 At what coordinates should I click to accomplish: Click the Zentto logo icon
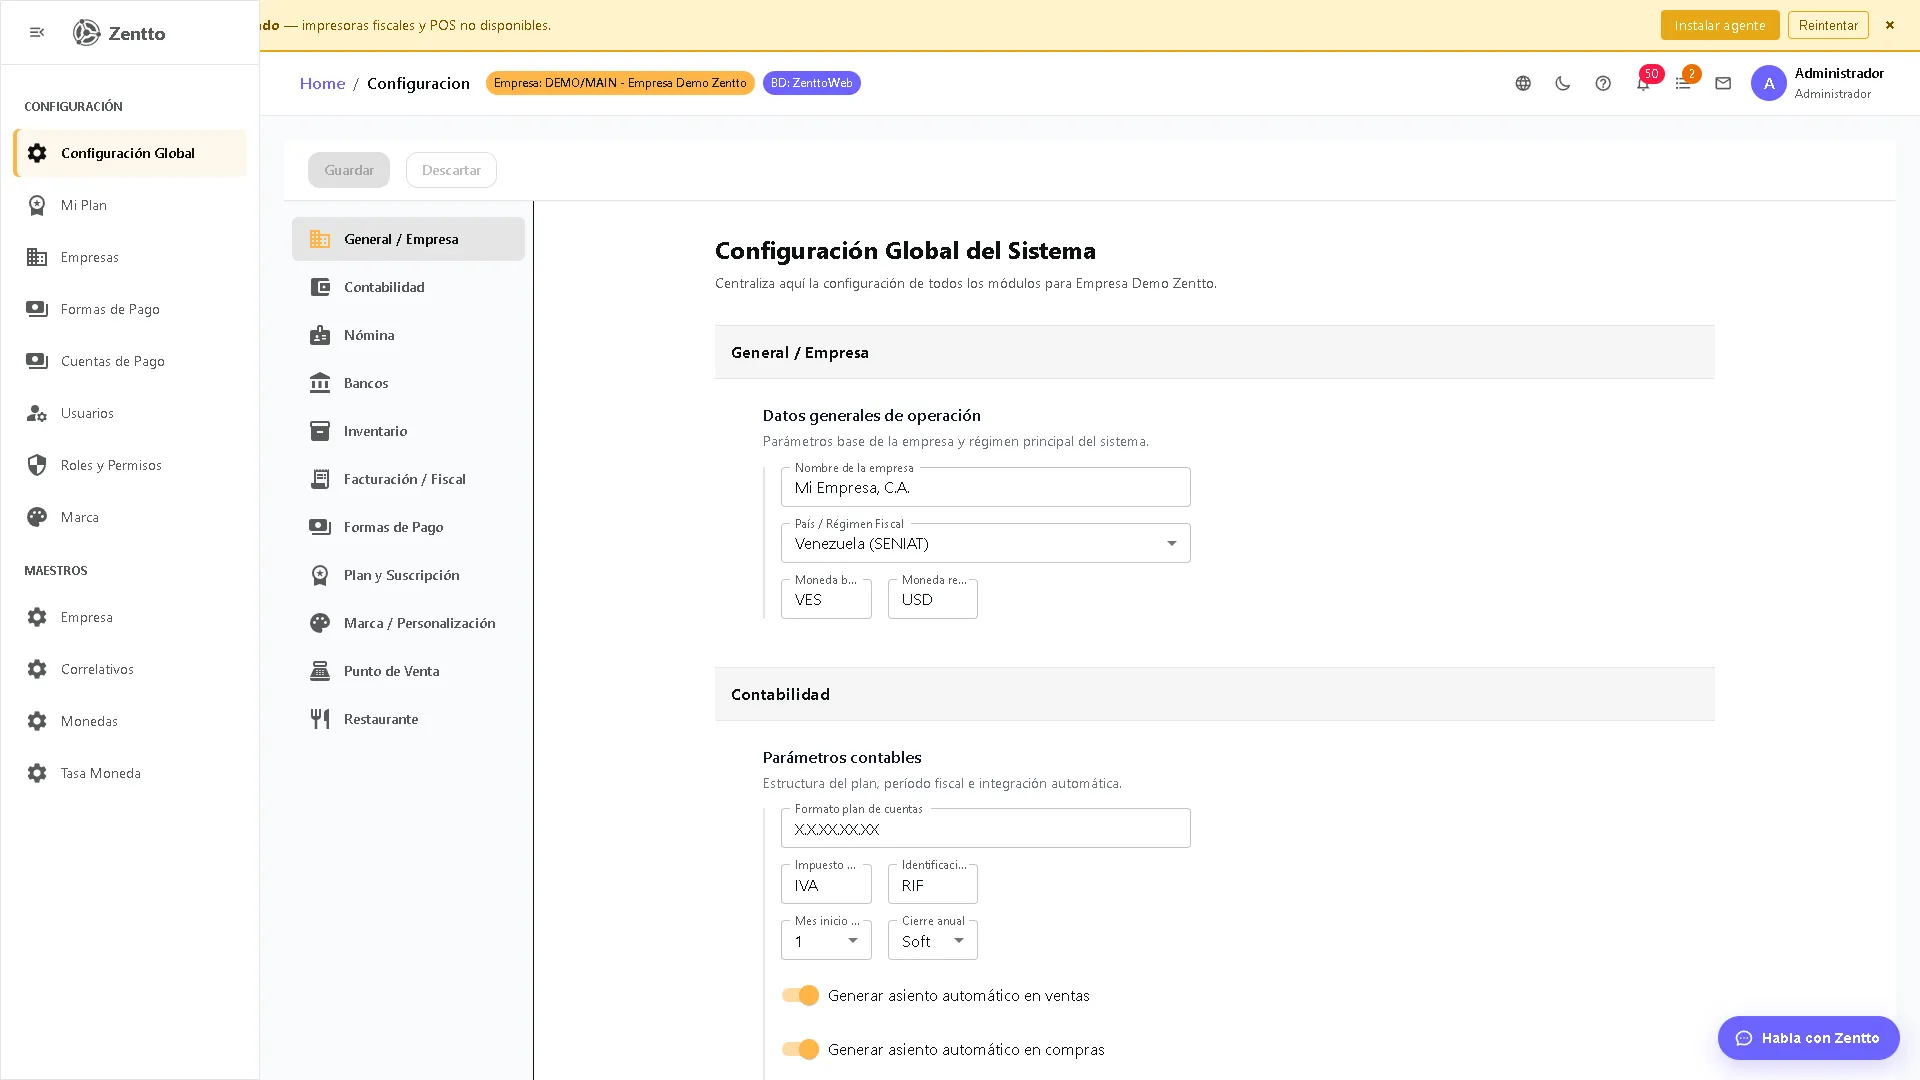tap(87, 33)
